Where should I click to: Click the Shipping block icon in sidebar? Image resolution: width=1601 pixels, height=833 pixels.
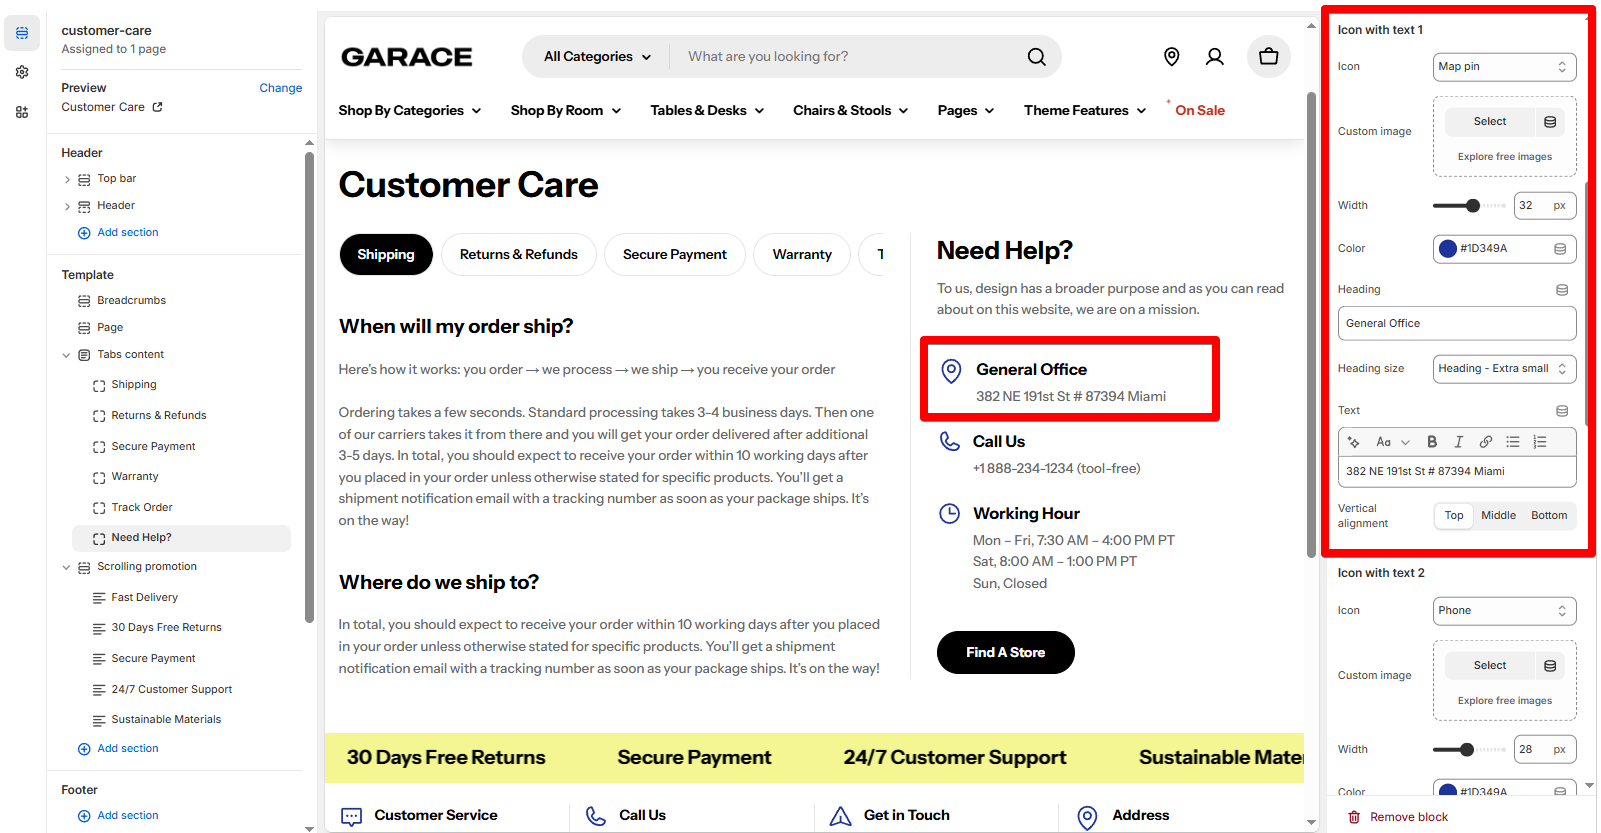tap(99, 386)
